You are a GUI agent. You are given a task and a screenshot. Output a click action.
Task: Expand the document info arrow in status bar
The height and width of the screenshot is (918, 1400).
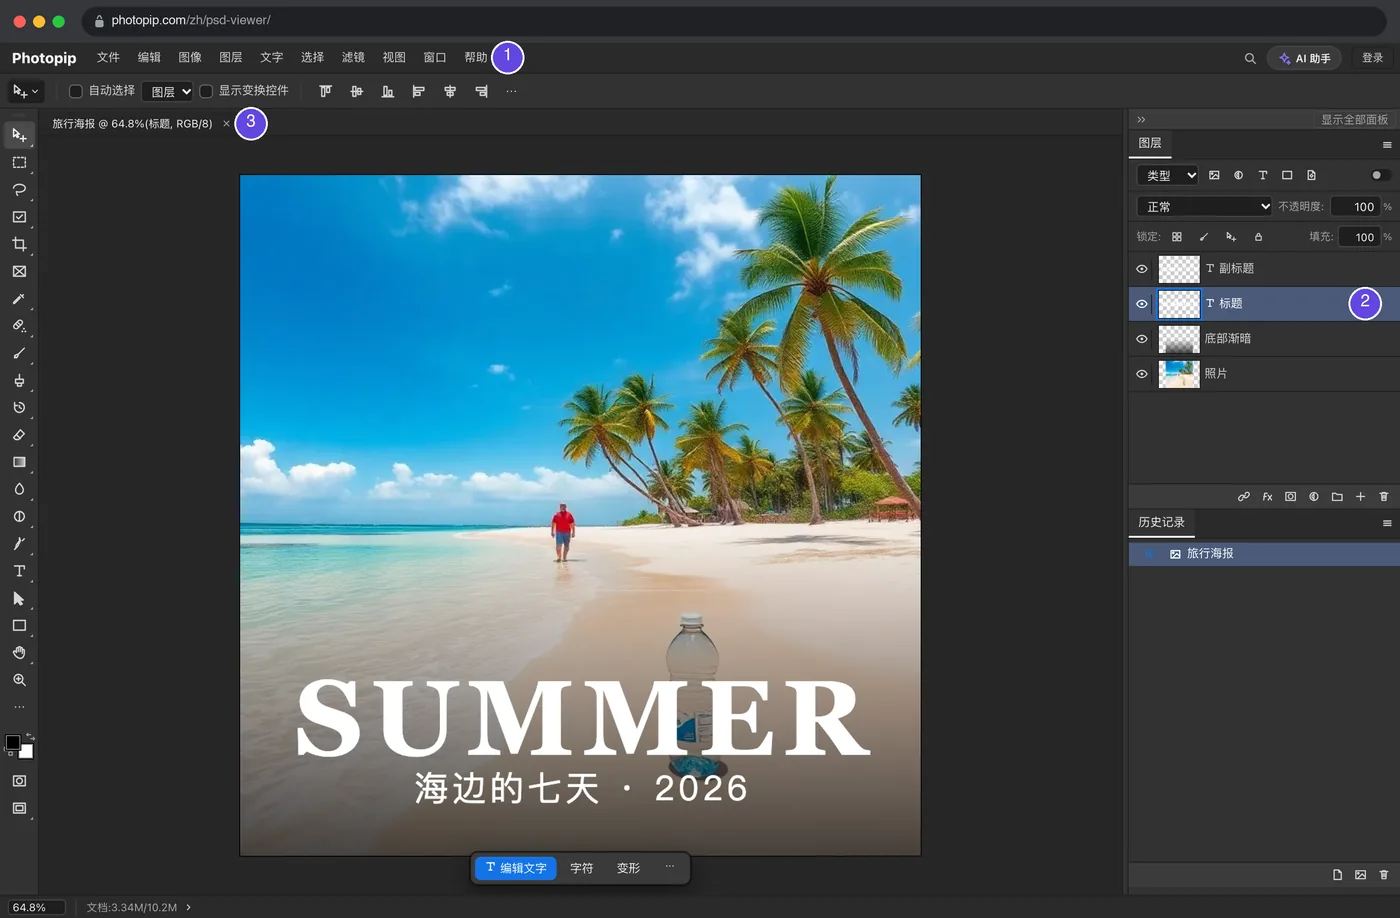click(188, 907)
